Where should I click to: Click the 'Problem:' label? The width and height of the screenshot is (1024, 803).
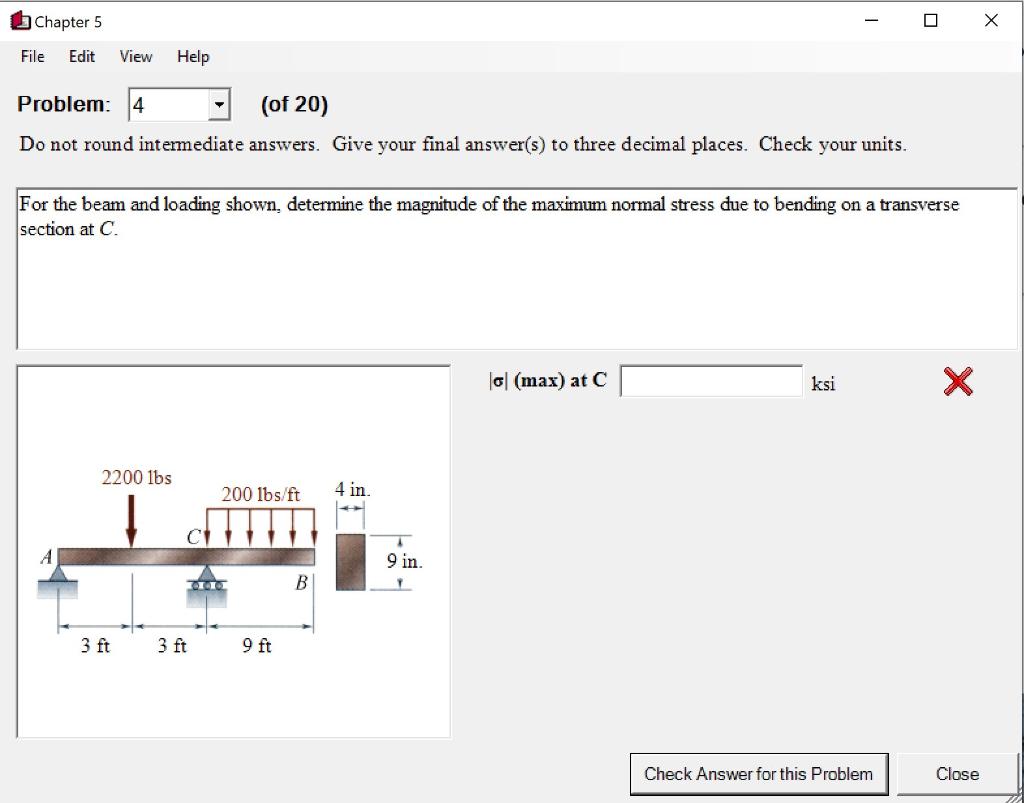[x=64, y=104]
